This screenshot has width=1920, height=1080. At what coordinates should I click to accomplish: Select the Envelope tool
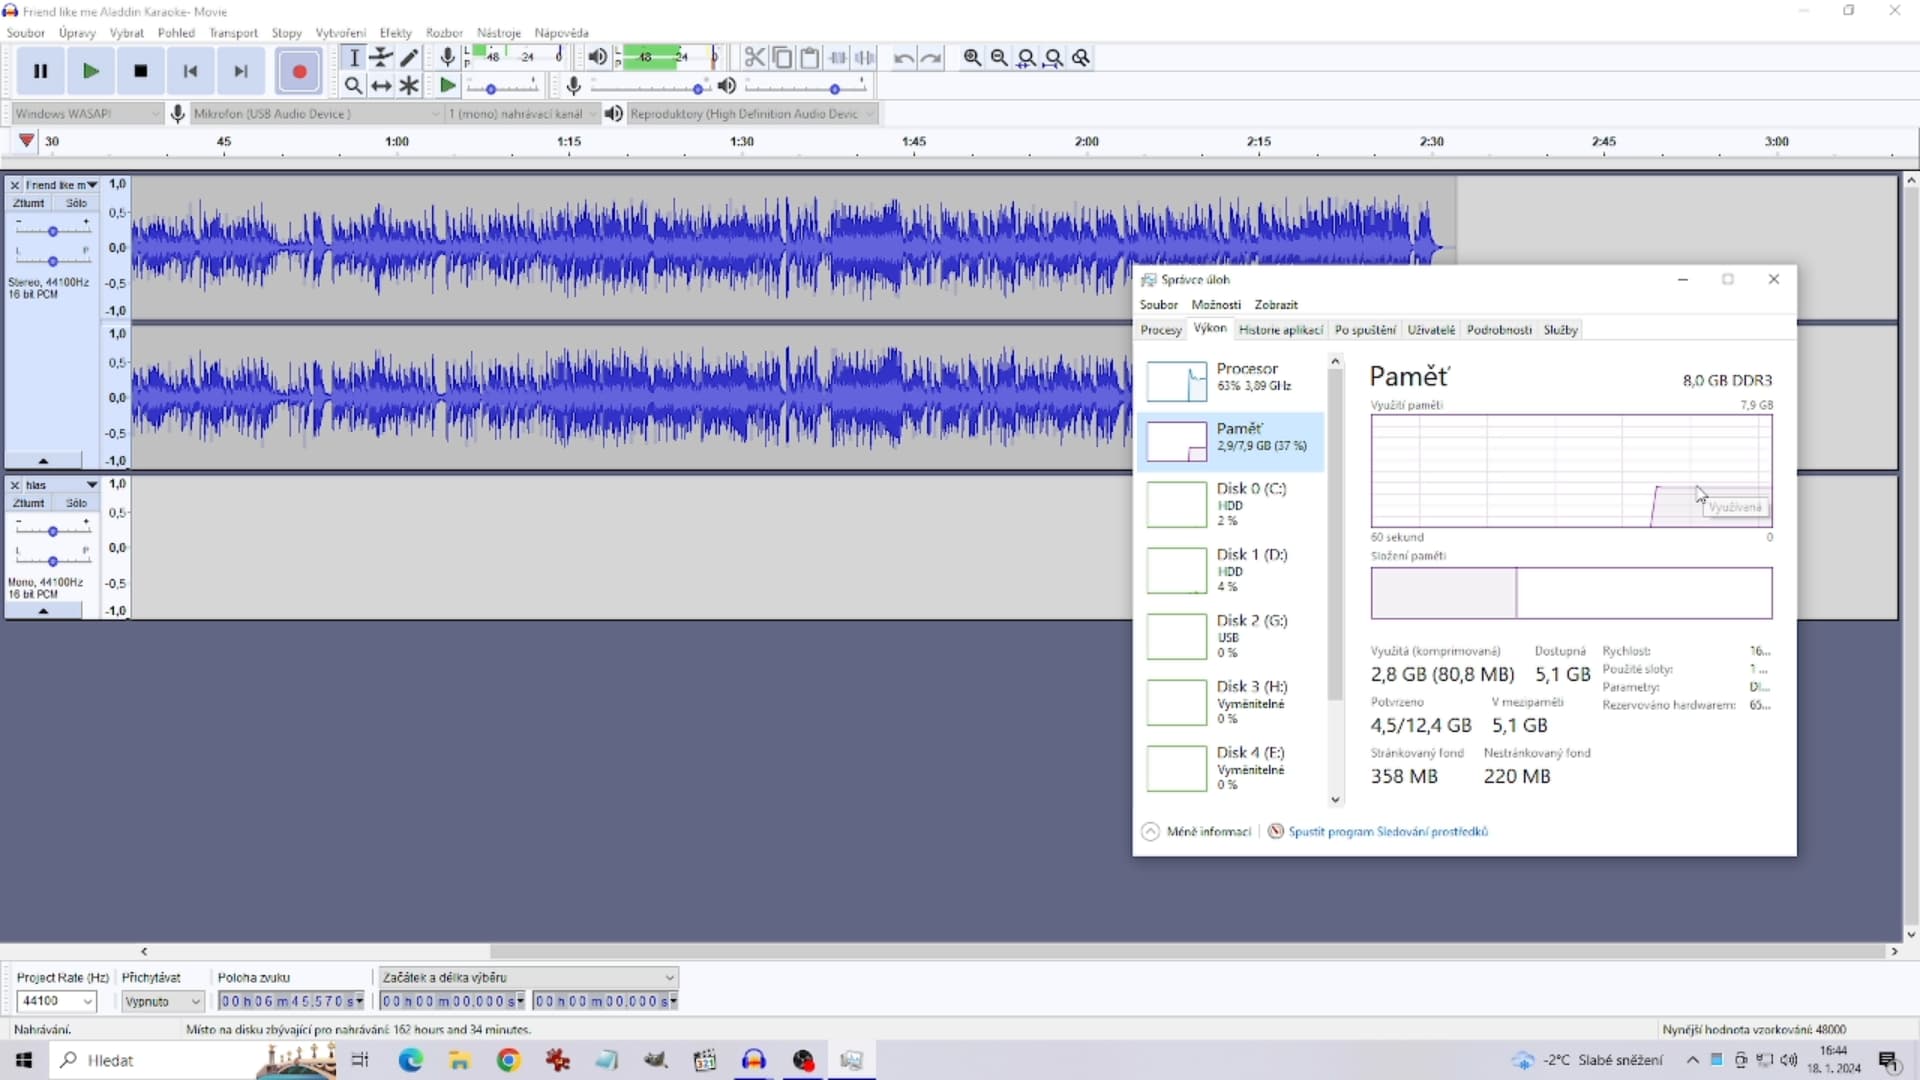point(381,57)
